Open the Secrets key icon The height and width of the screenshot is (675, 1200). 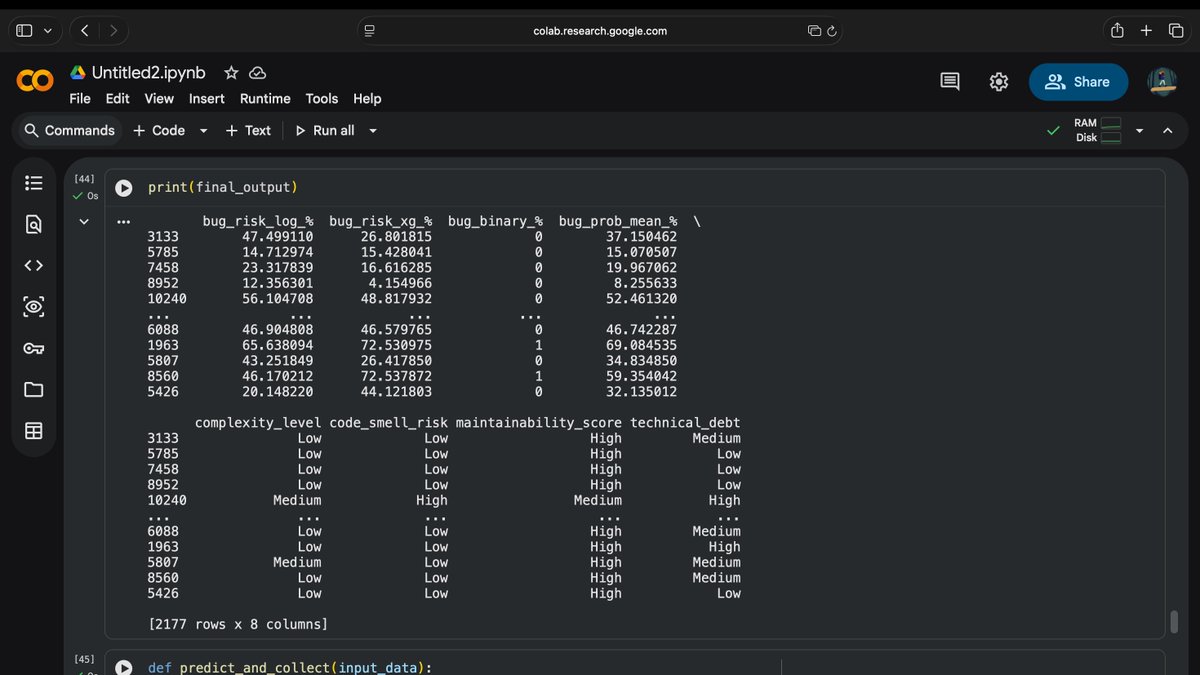coord(34,348)
